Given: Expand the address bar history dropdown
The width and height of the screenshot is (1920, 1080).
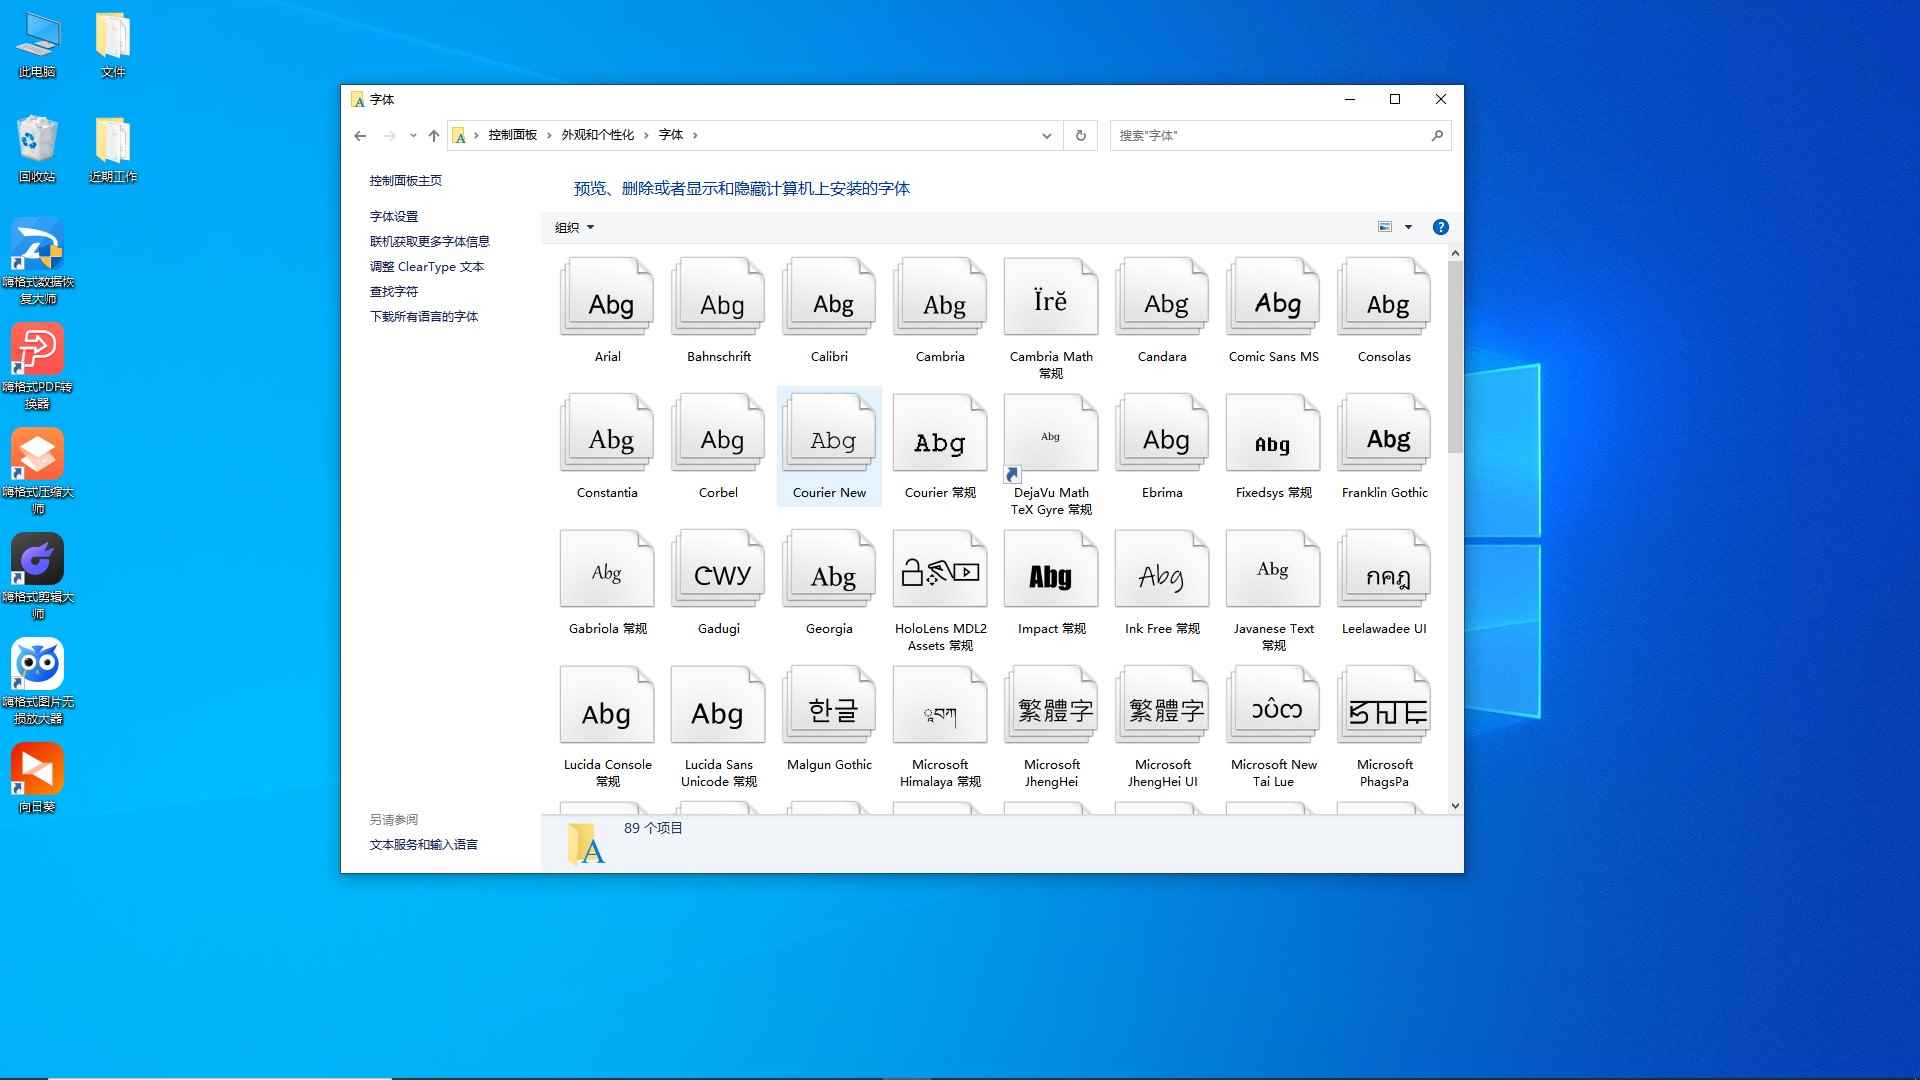Looking at the screenshot, I should 1046,135.
